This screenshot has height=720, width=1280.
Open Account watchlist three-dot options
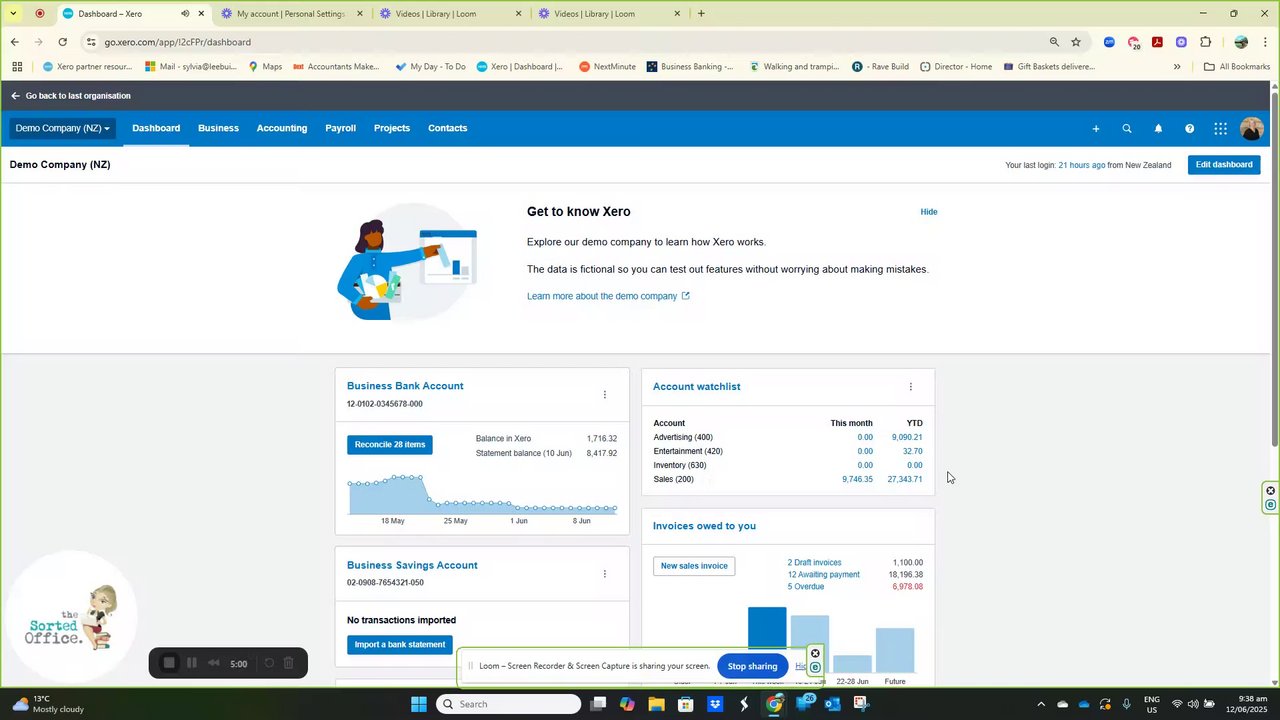pyautogui.click(x=910, y=387)
